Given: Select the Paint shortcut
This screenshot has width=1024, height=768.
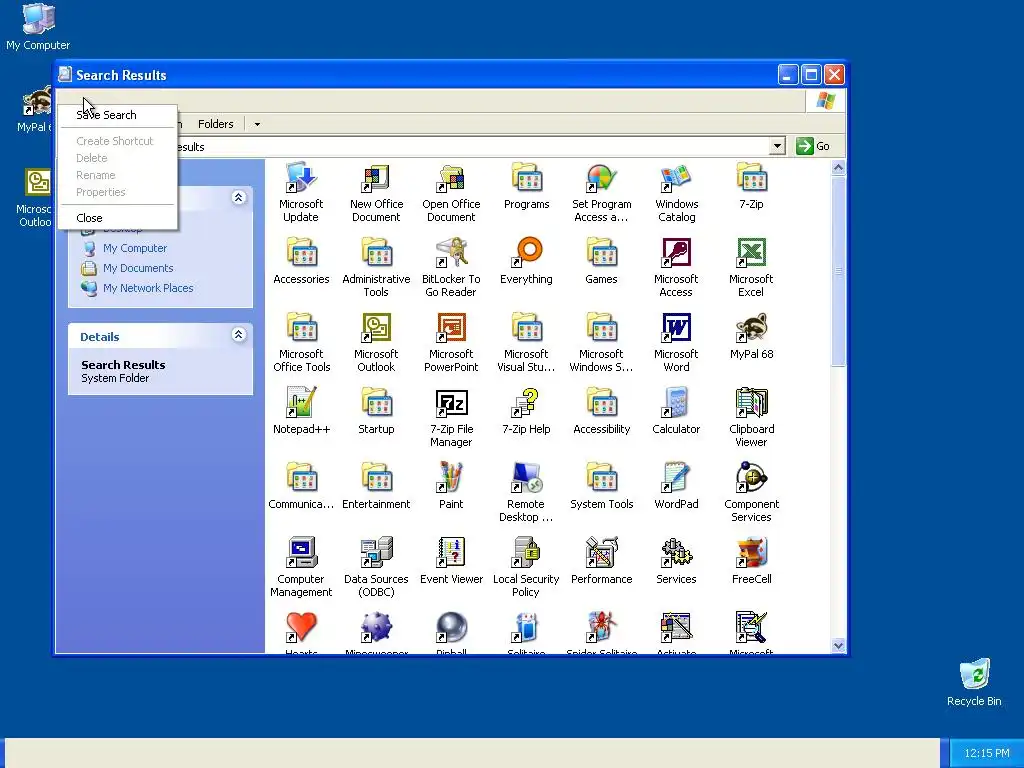Looking at the screenshot, I should (451, 487).
